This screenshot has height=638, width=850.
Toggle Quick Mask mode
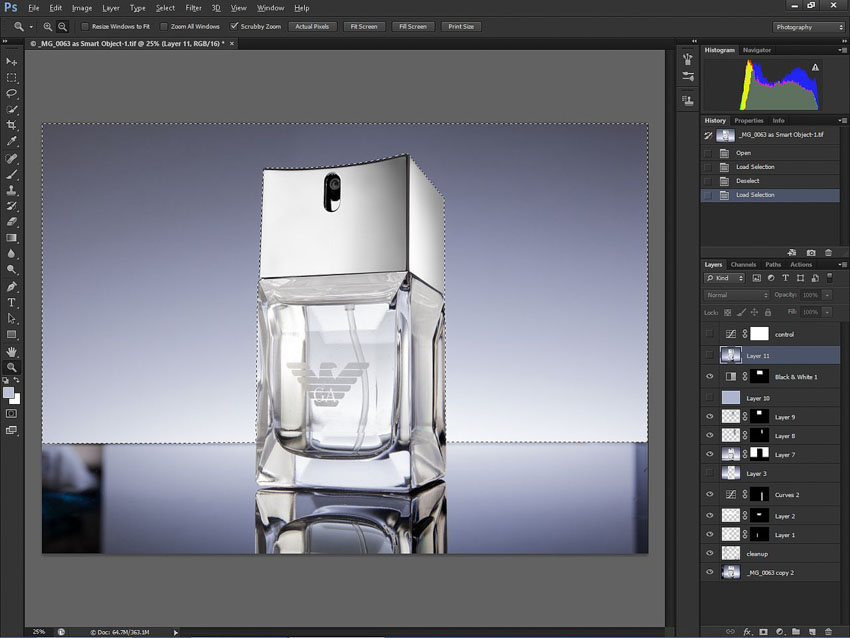tap(11, 414)
